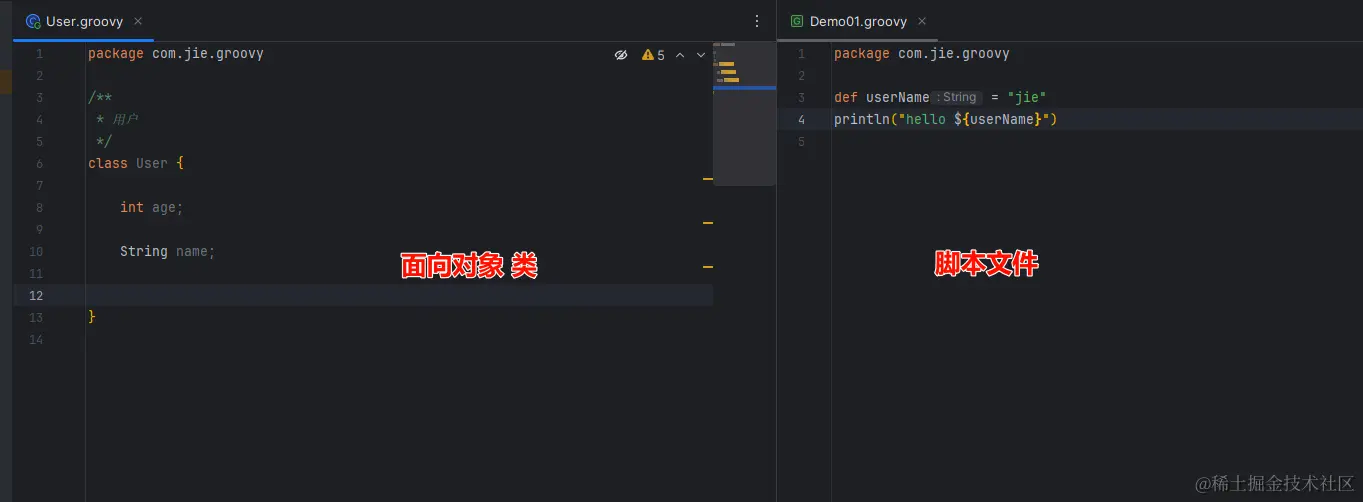Click line number 6 in User.groovy gutter

click(38, 163)
